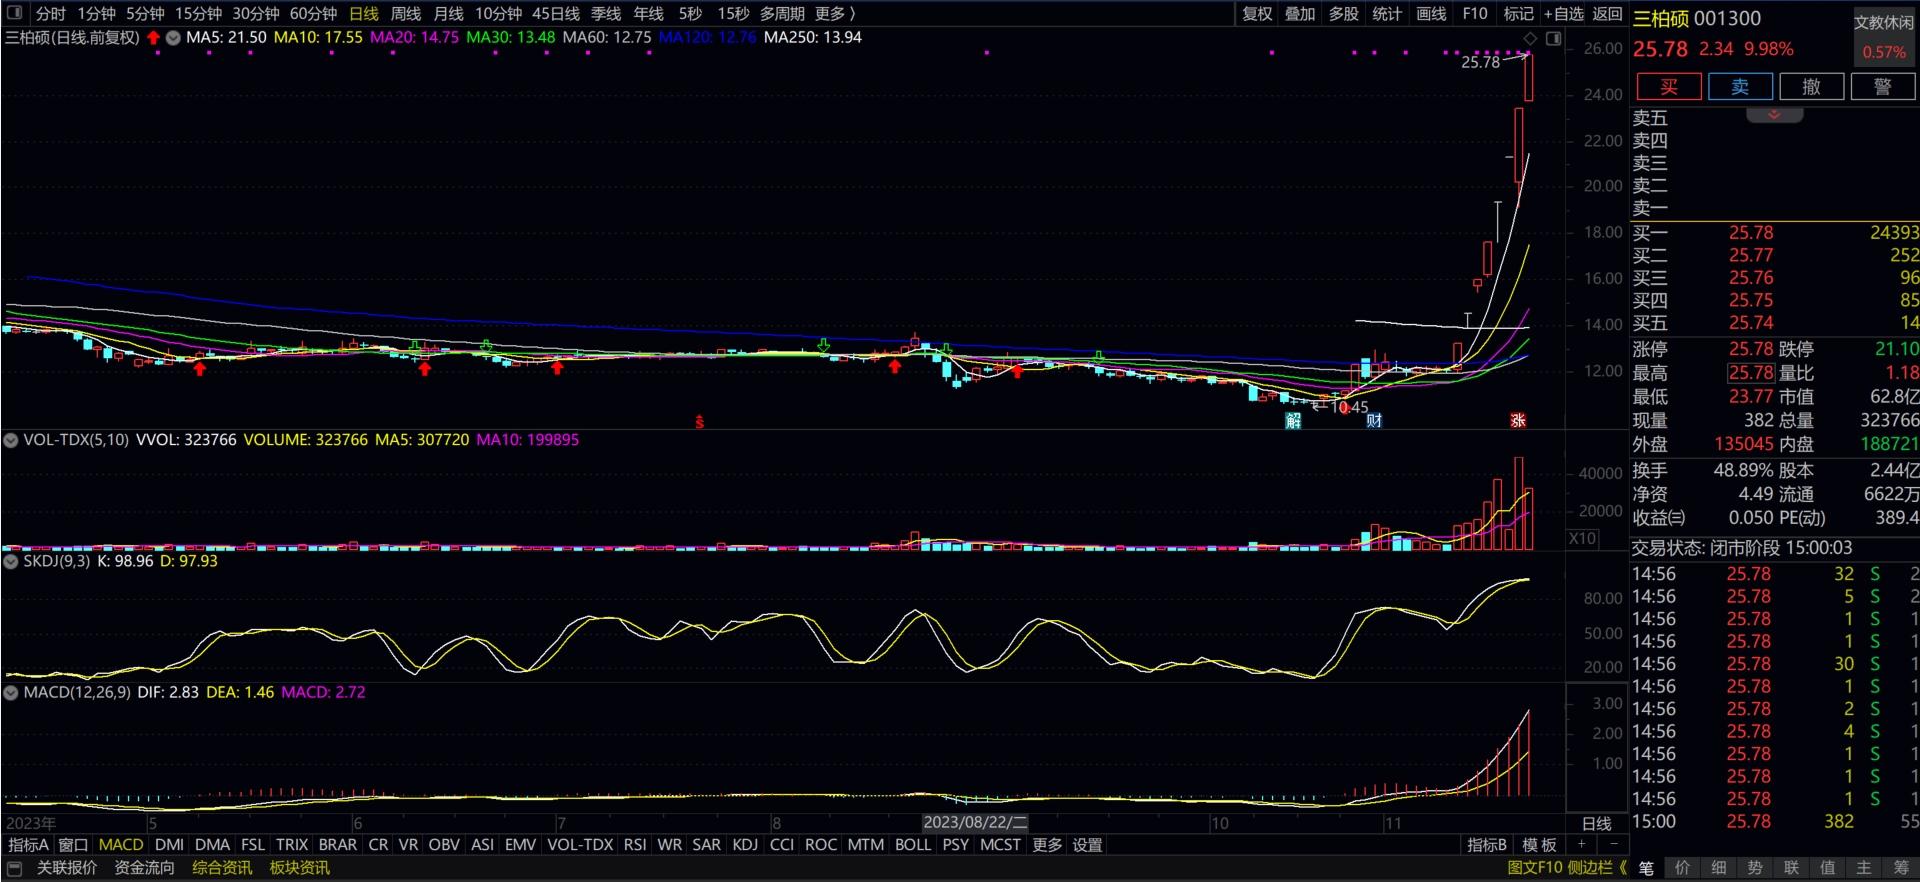This screenshot has height=882, width=1920.
Task: Toggle the MACD panel indicator circle
Action: (12, 692)
